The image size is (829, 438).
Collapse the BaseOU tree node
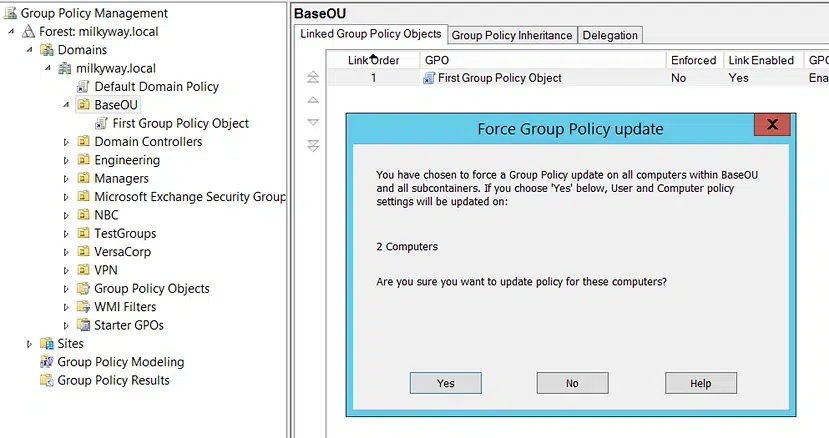tap(67, 105)
